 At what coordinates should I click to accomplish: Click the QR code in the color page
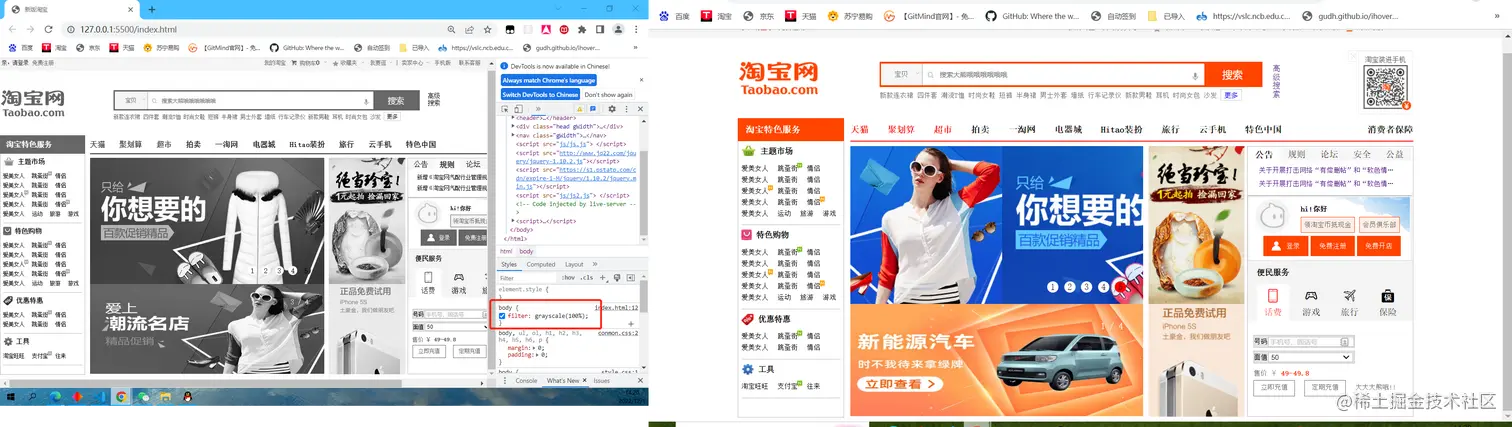1385,88
